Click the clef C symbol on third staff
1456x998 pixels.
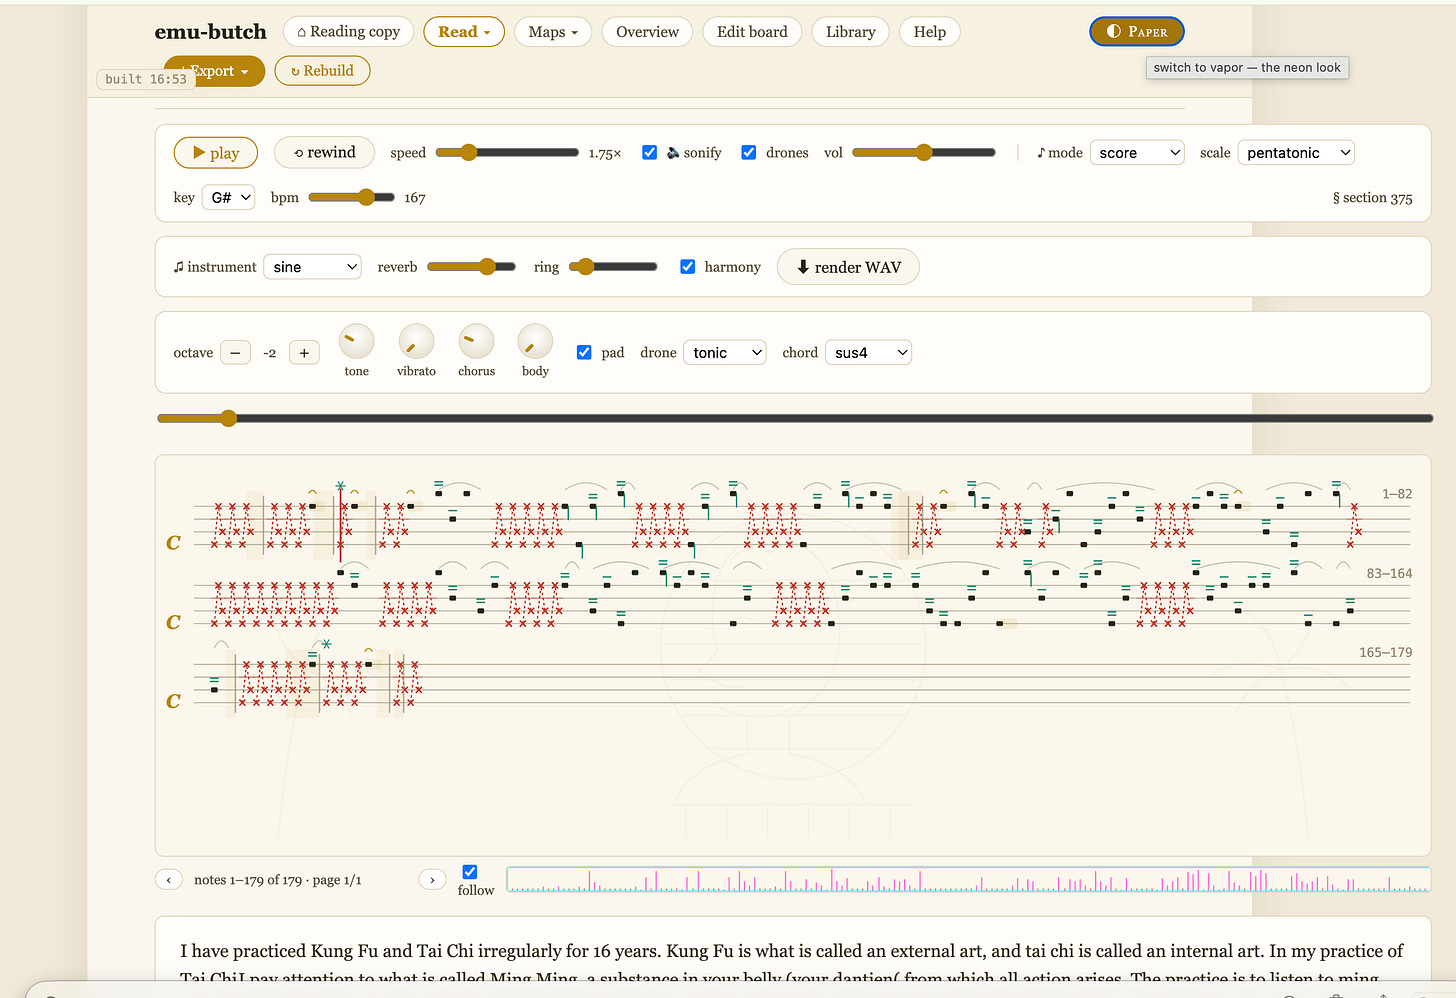pos(173,702)
